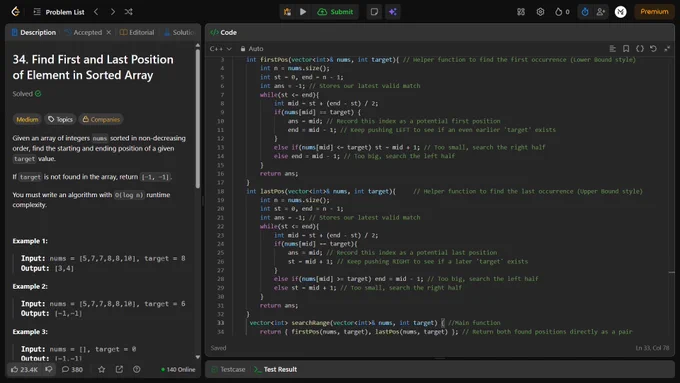Click the 140 Online indicator

178,370
